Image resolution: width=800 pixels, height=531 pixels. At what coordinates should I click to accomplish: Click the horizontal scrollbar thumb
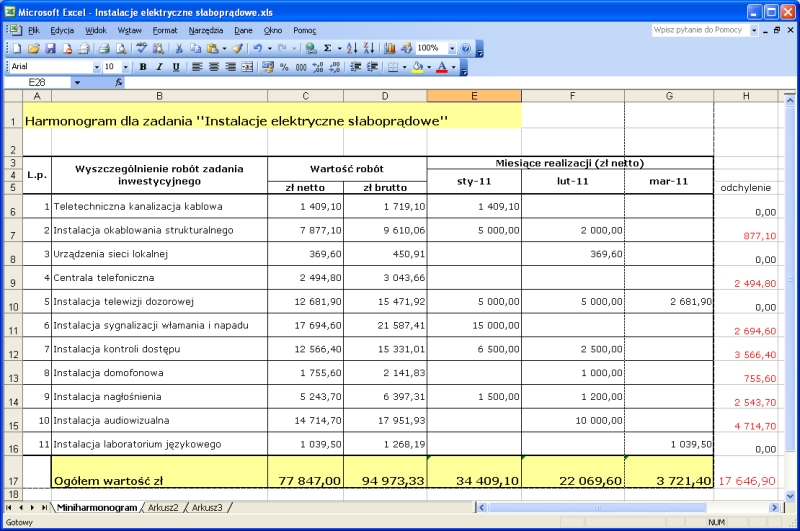(x=597, y=508)
